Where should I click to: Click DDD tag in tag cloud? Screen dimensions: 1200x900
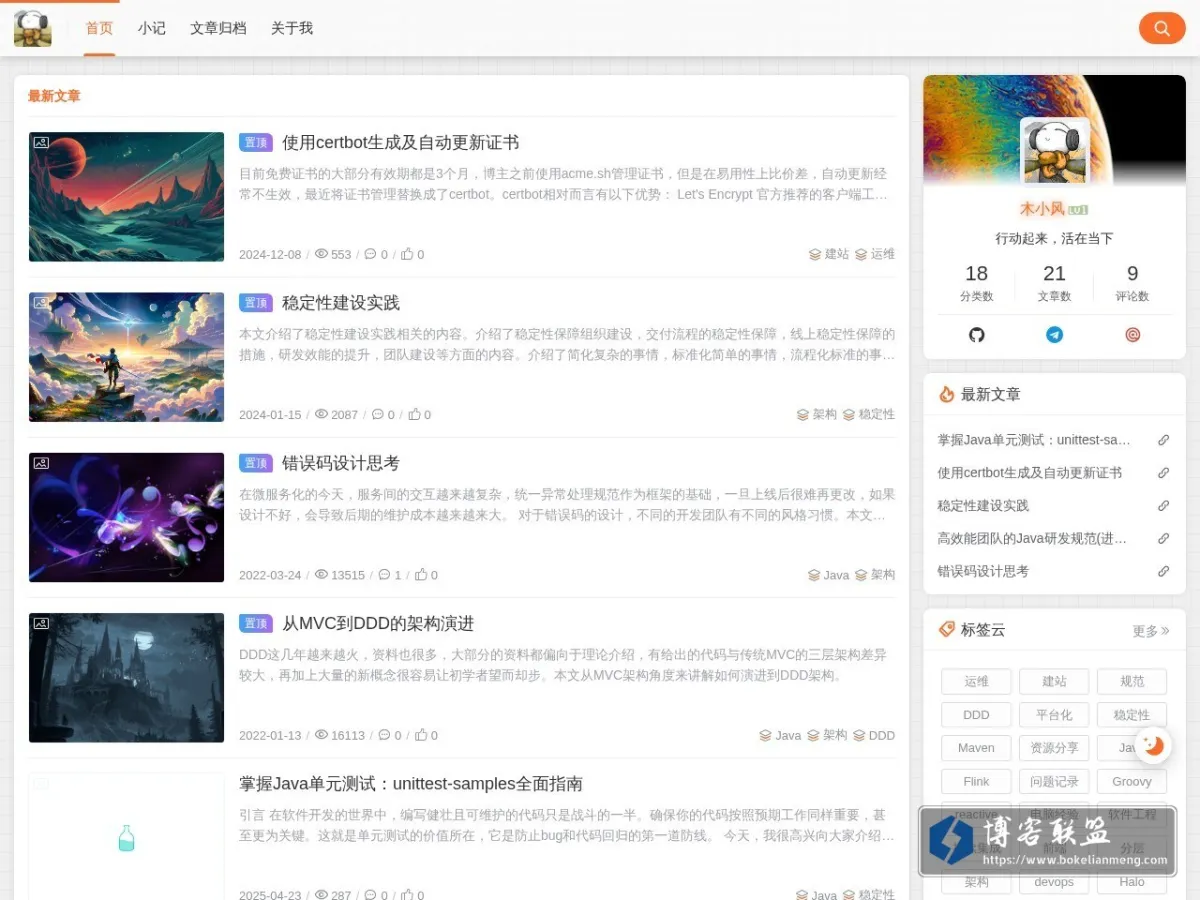976,715
